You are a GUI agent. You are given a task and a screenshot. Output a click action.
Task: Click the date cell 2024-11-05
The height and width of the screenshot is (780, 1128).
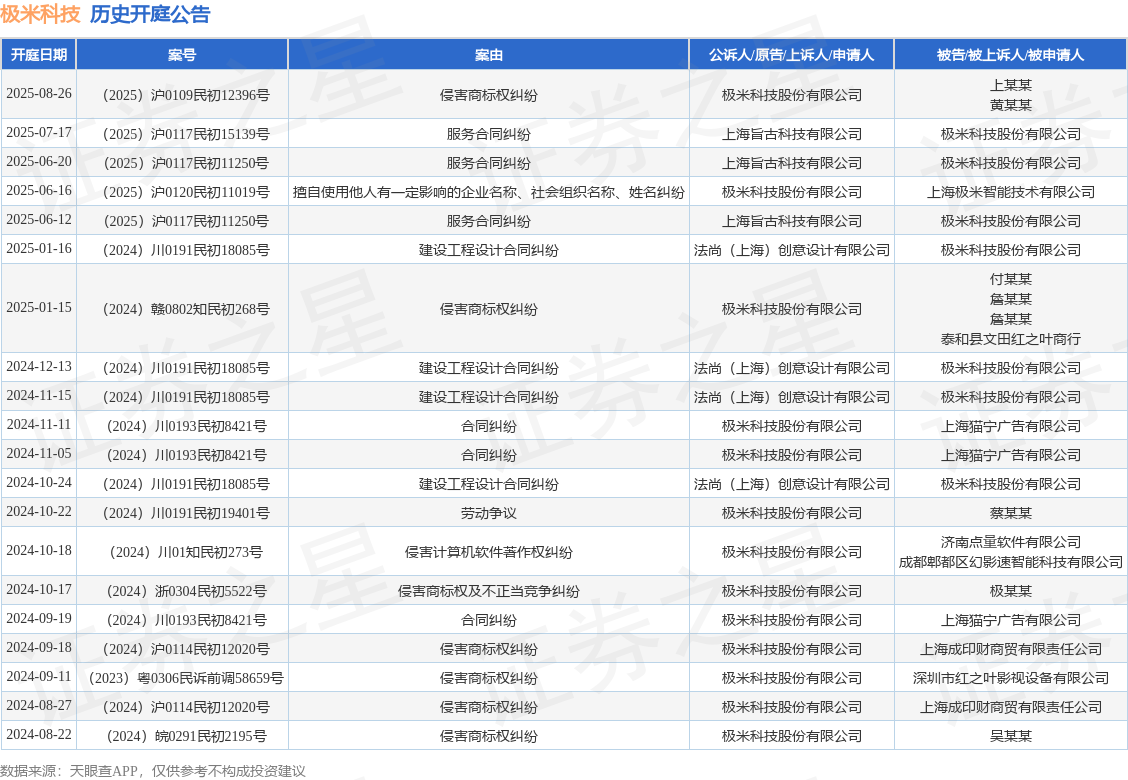pos(39,453)
